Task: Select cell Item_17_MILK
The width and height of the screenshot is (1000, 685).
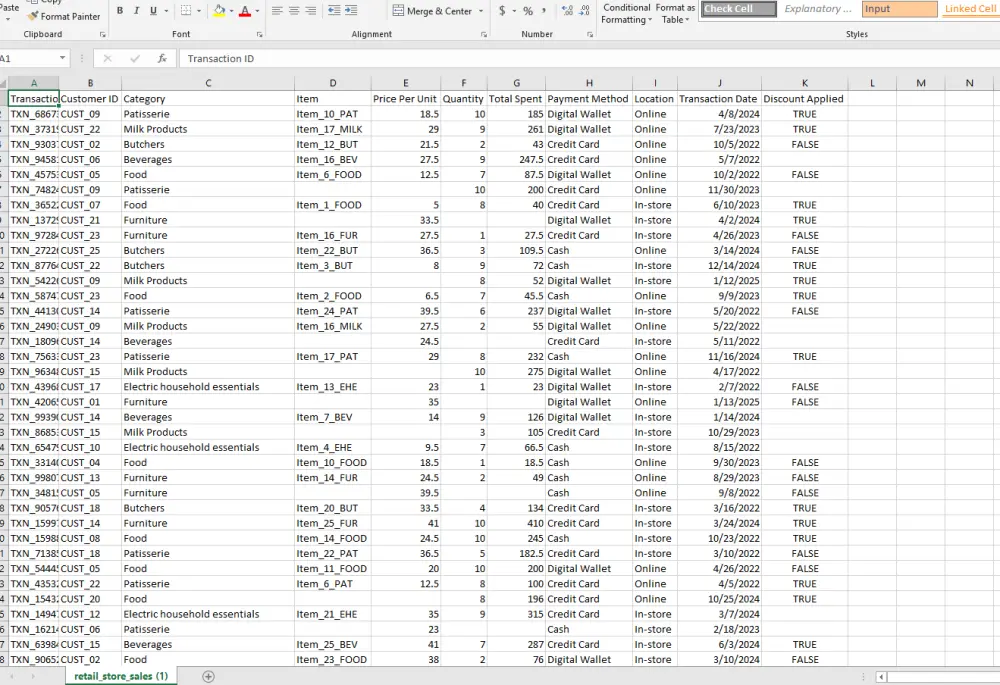Action: 332,129
